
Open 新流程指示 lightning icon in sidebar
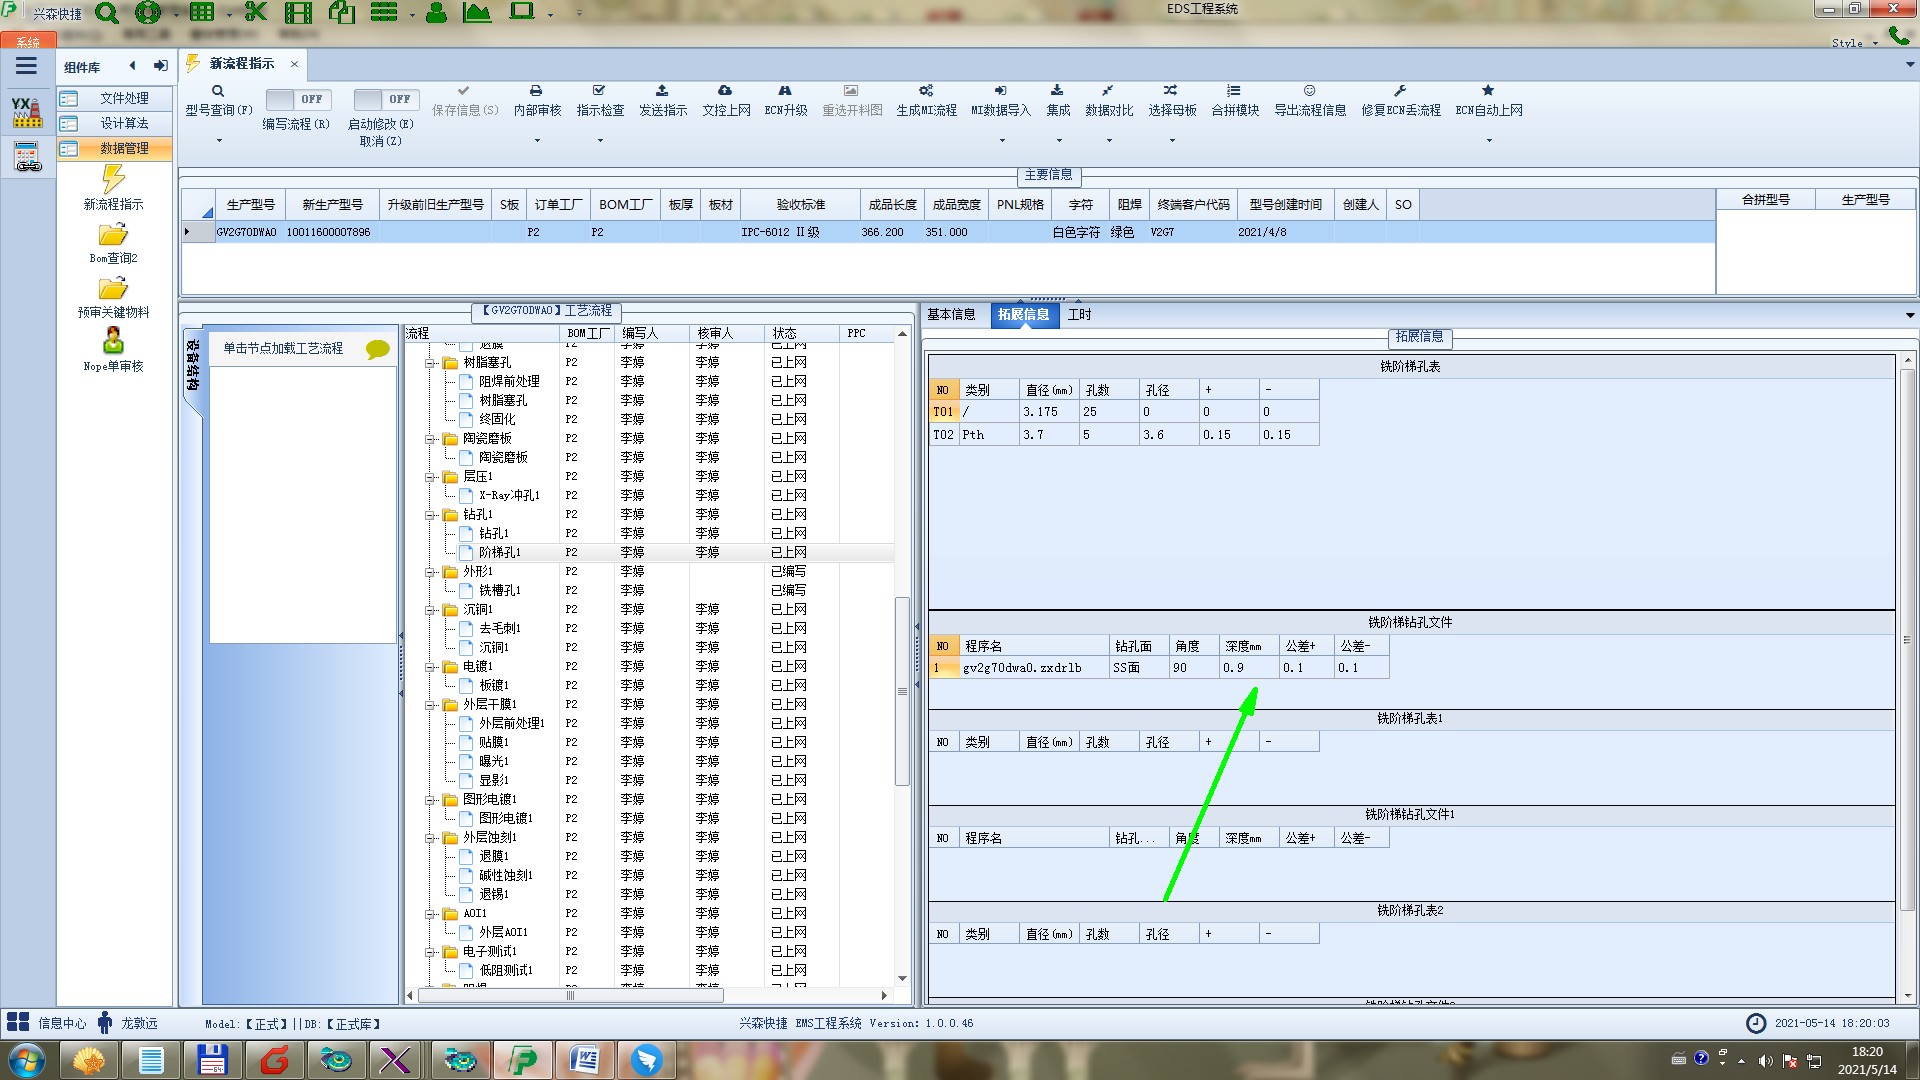113,180
